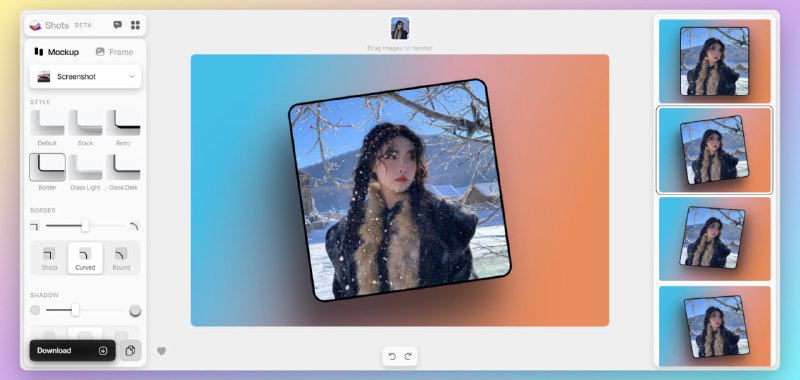Screen dimensions: 800x380
Task: Open the grid apps icon
Action: click(135, 25)
